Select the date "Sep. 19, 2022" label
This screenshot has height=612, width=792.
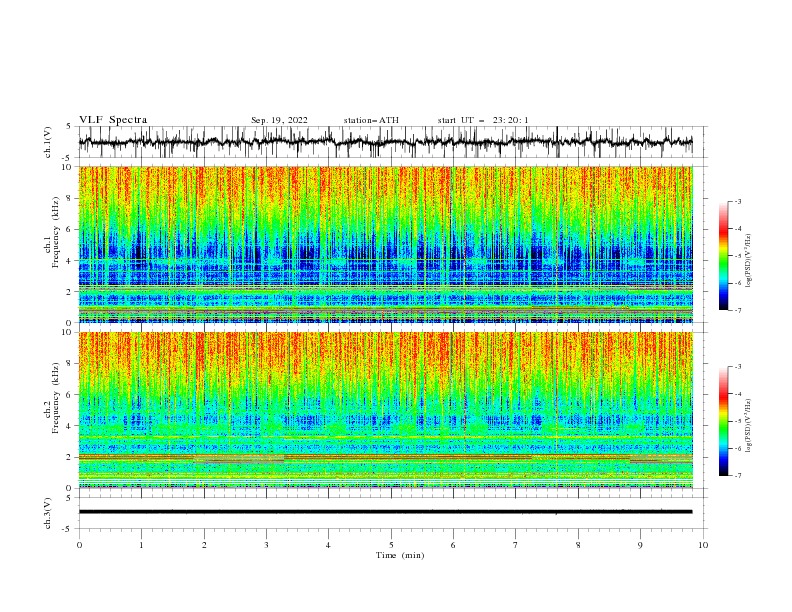[x=279, y=120]
